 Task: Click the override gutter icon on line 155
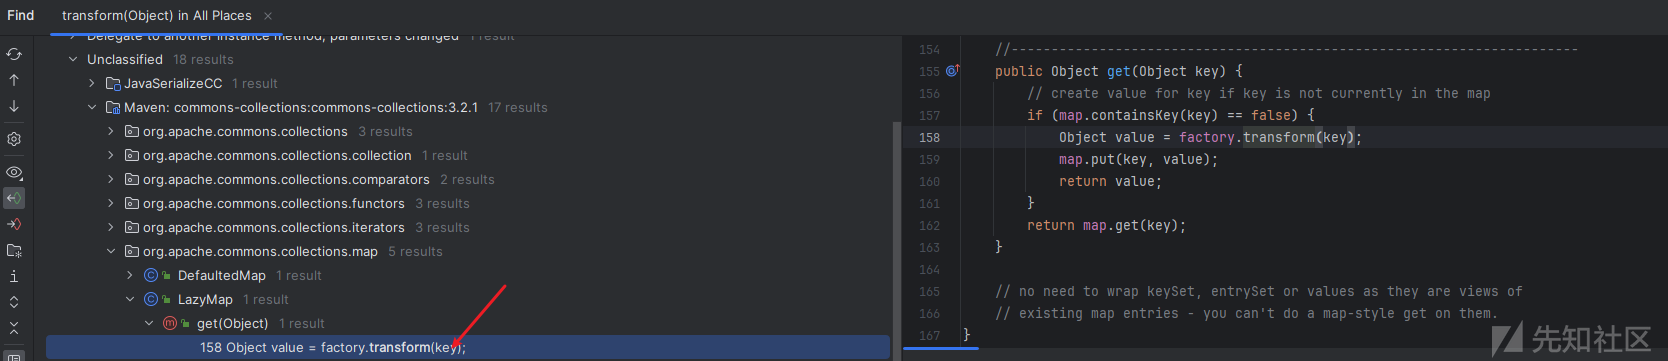pos(952,71)
